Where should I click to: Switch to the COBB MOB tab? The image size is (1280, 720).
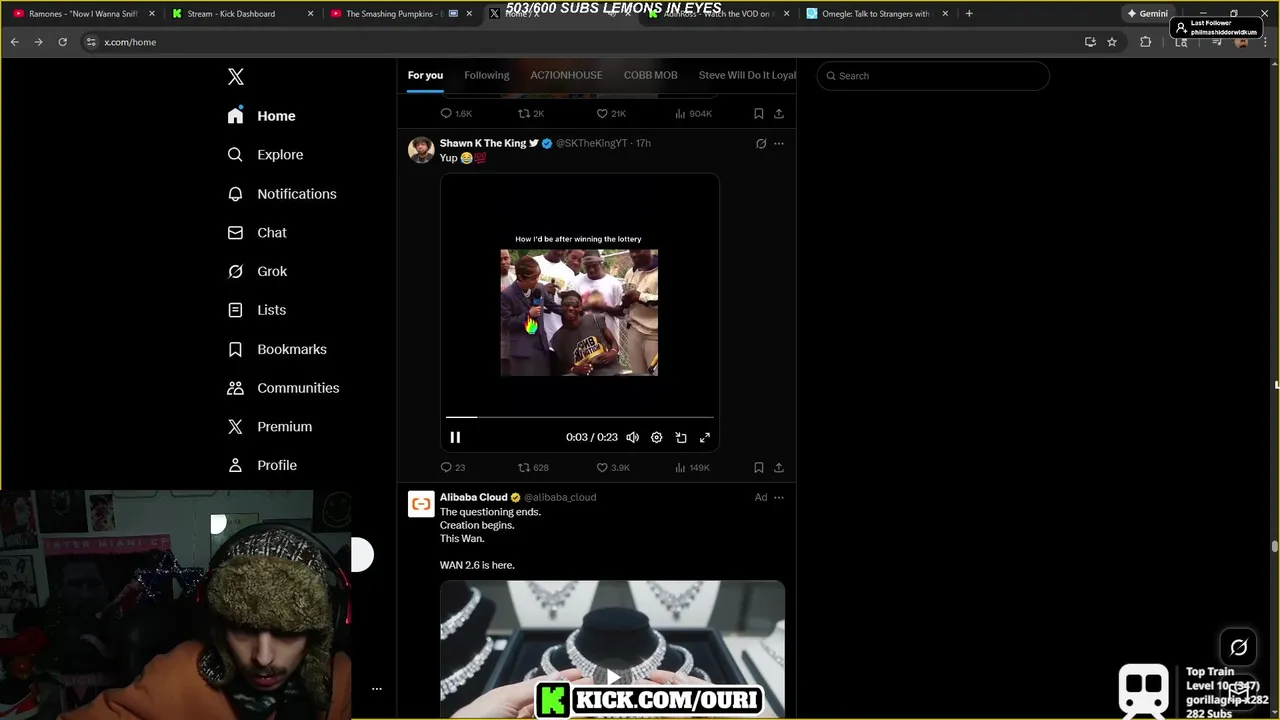pos(651,75)
